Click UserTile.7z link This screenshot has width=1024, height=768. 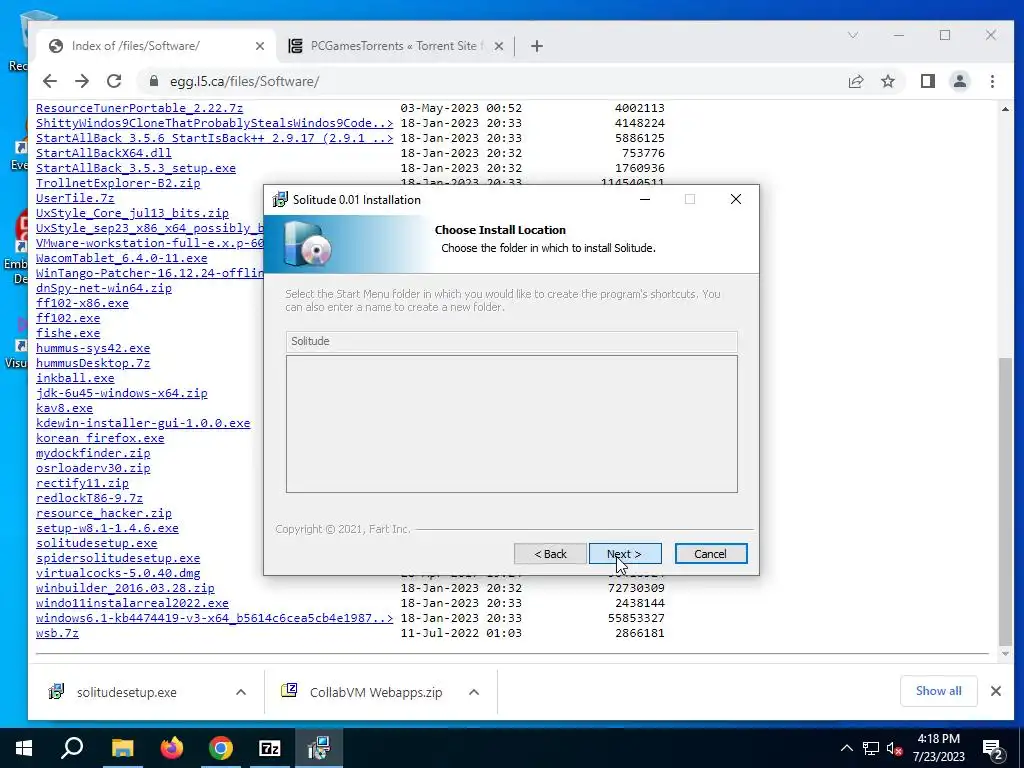point(75,198)
